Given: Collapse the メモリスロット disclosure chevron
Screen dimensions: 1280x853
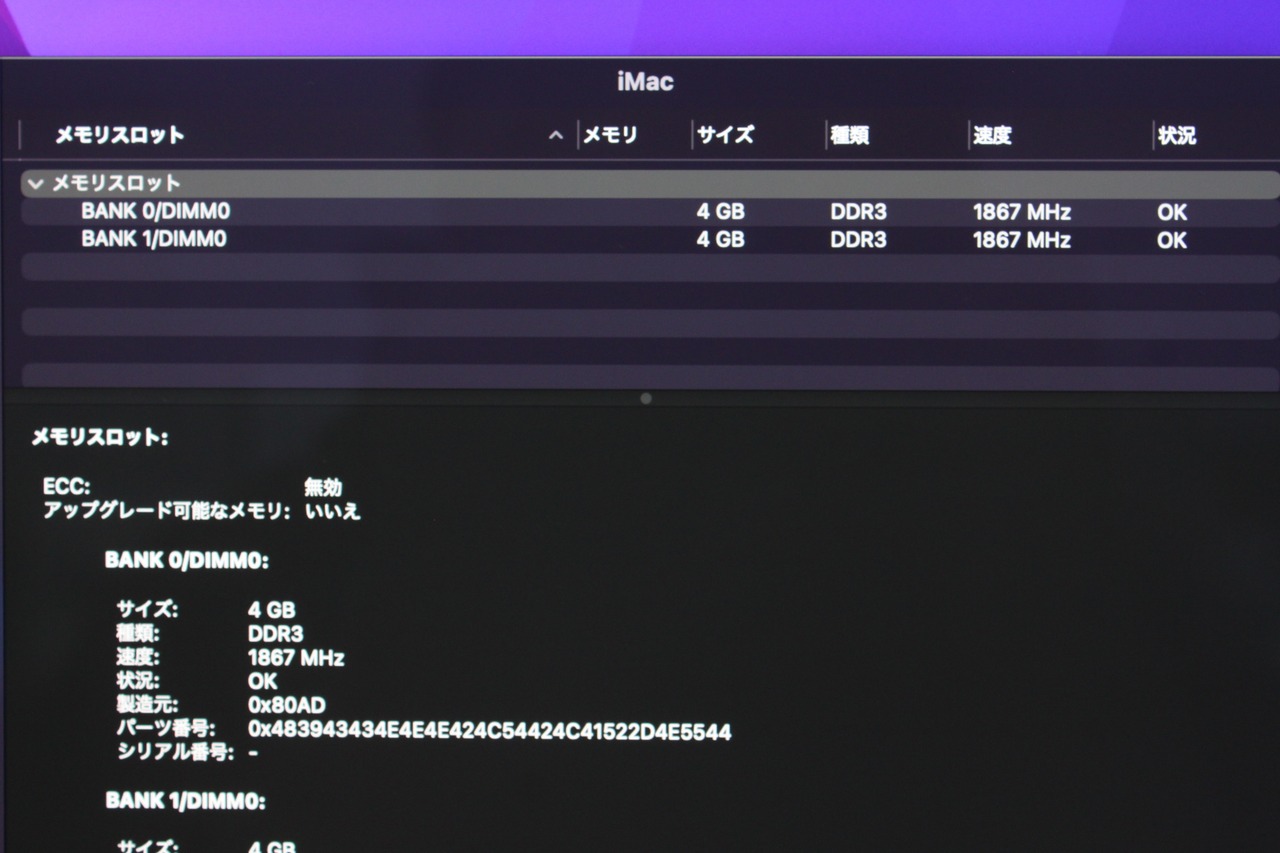Looking at the screenshot, I should coord(36,184).
